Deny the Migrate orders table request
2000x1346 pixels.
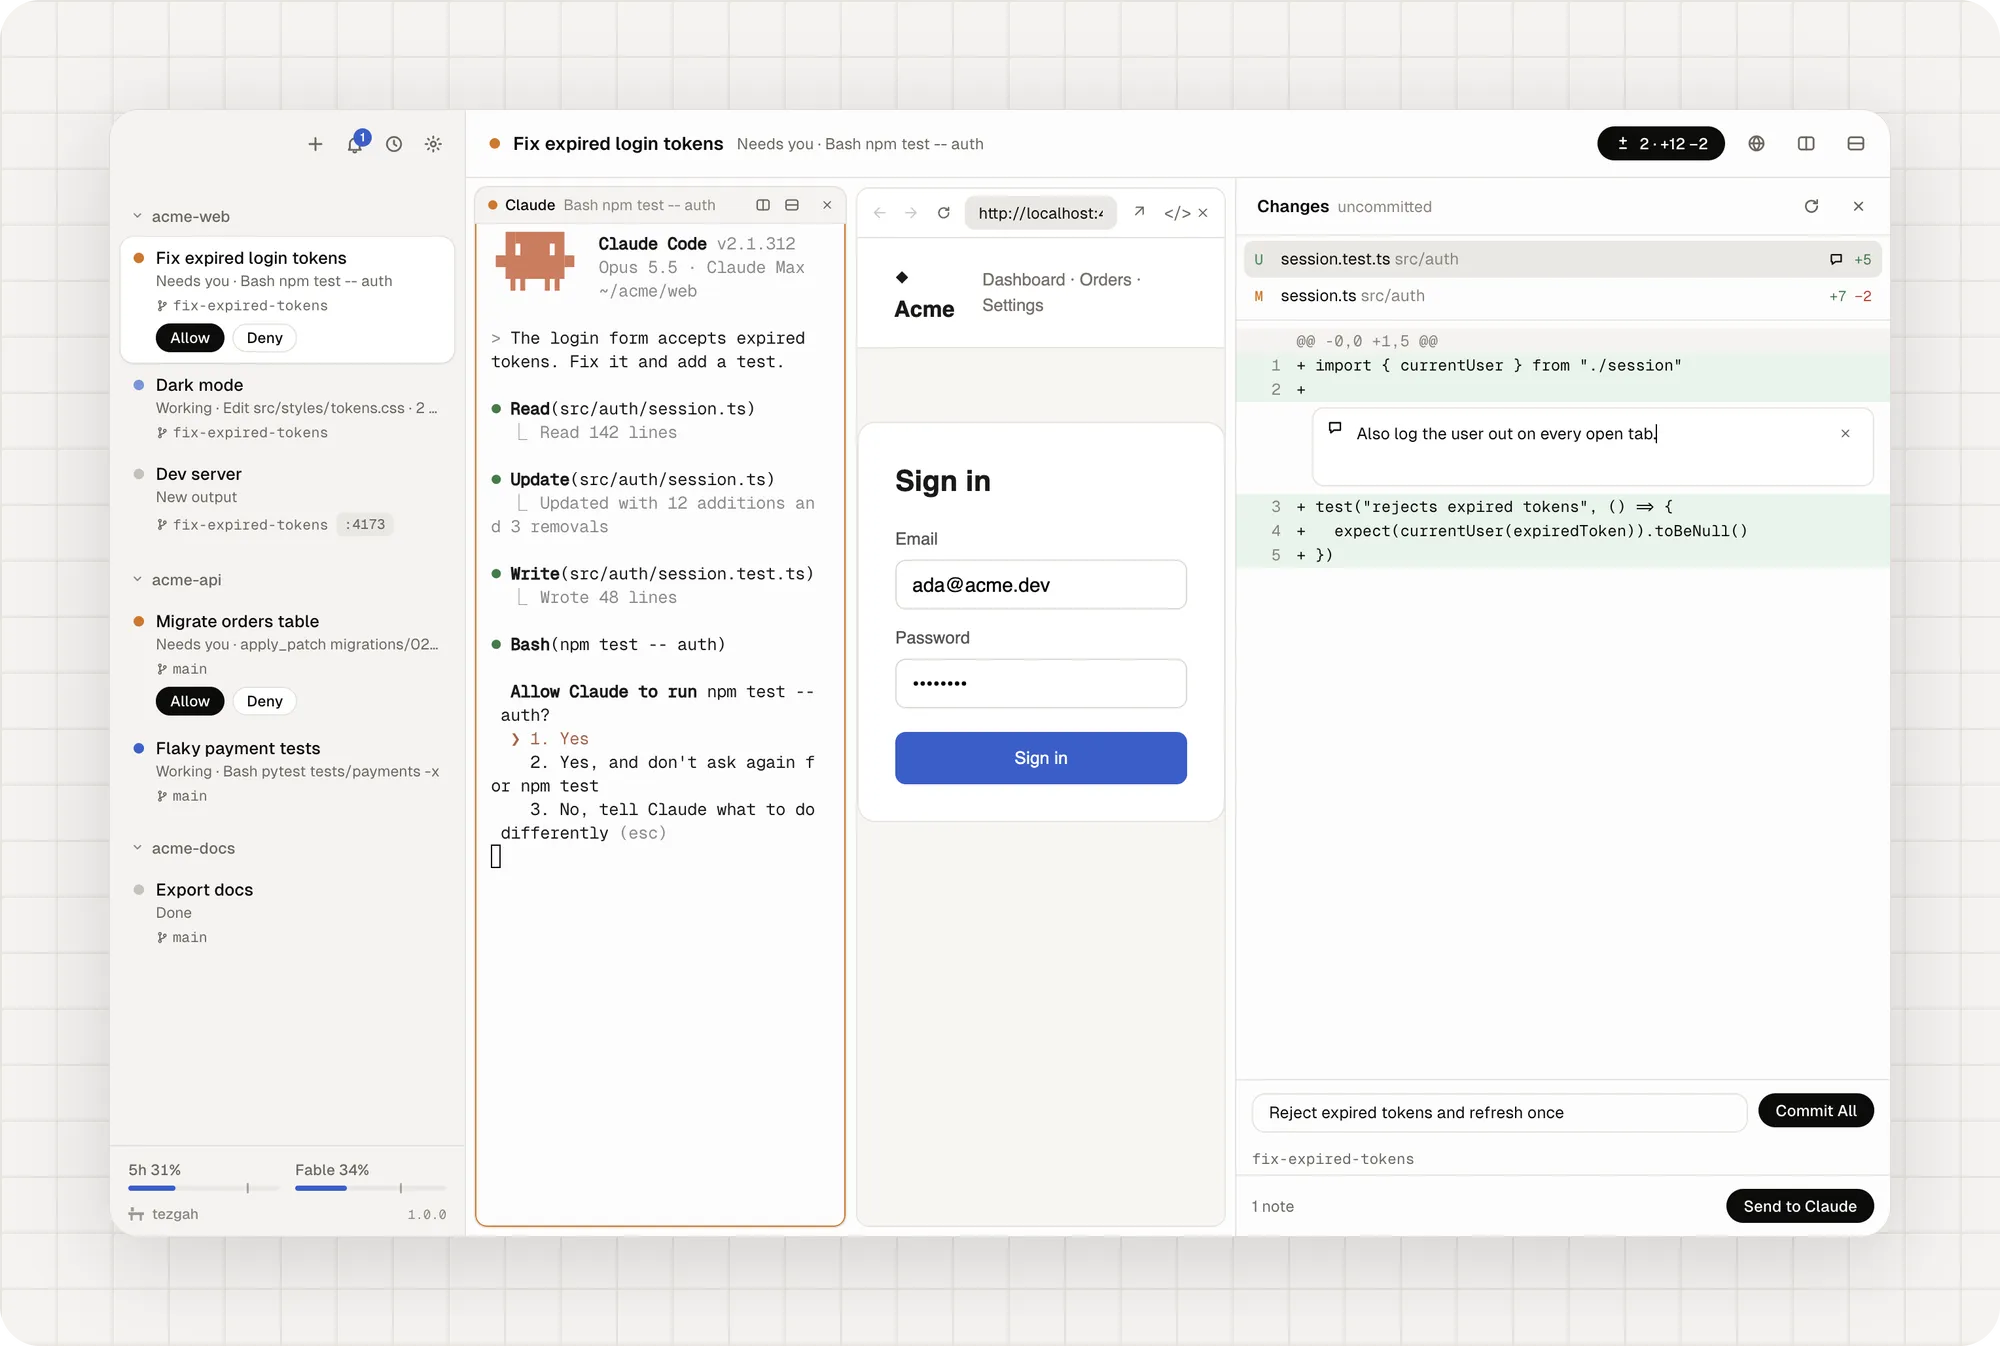(x=265, y=701)
